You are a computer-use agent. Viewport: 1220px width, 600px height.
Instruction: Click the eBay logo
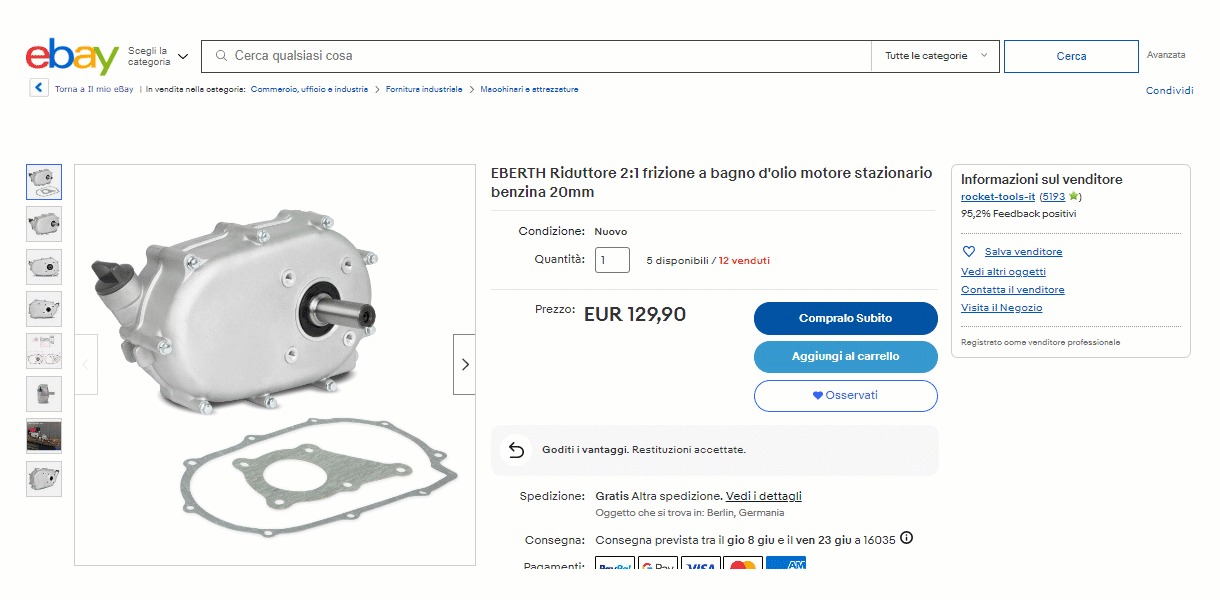(72, 57)
